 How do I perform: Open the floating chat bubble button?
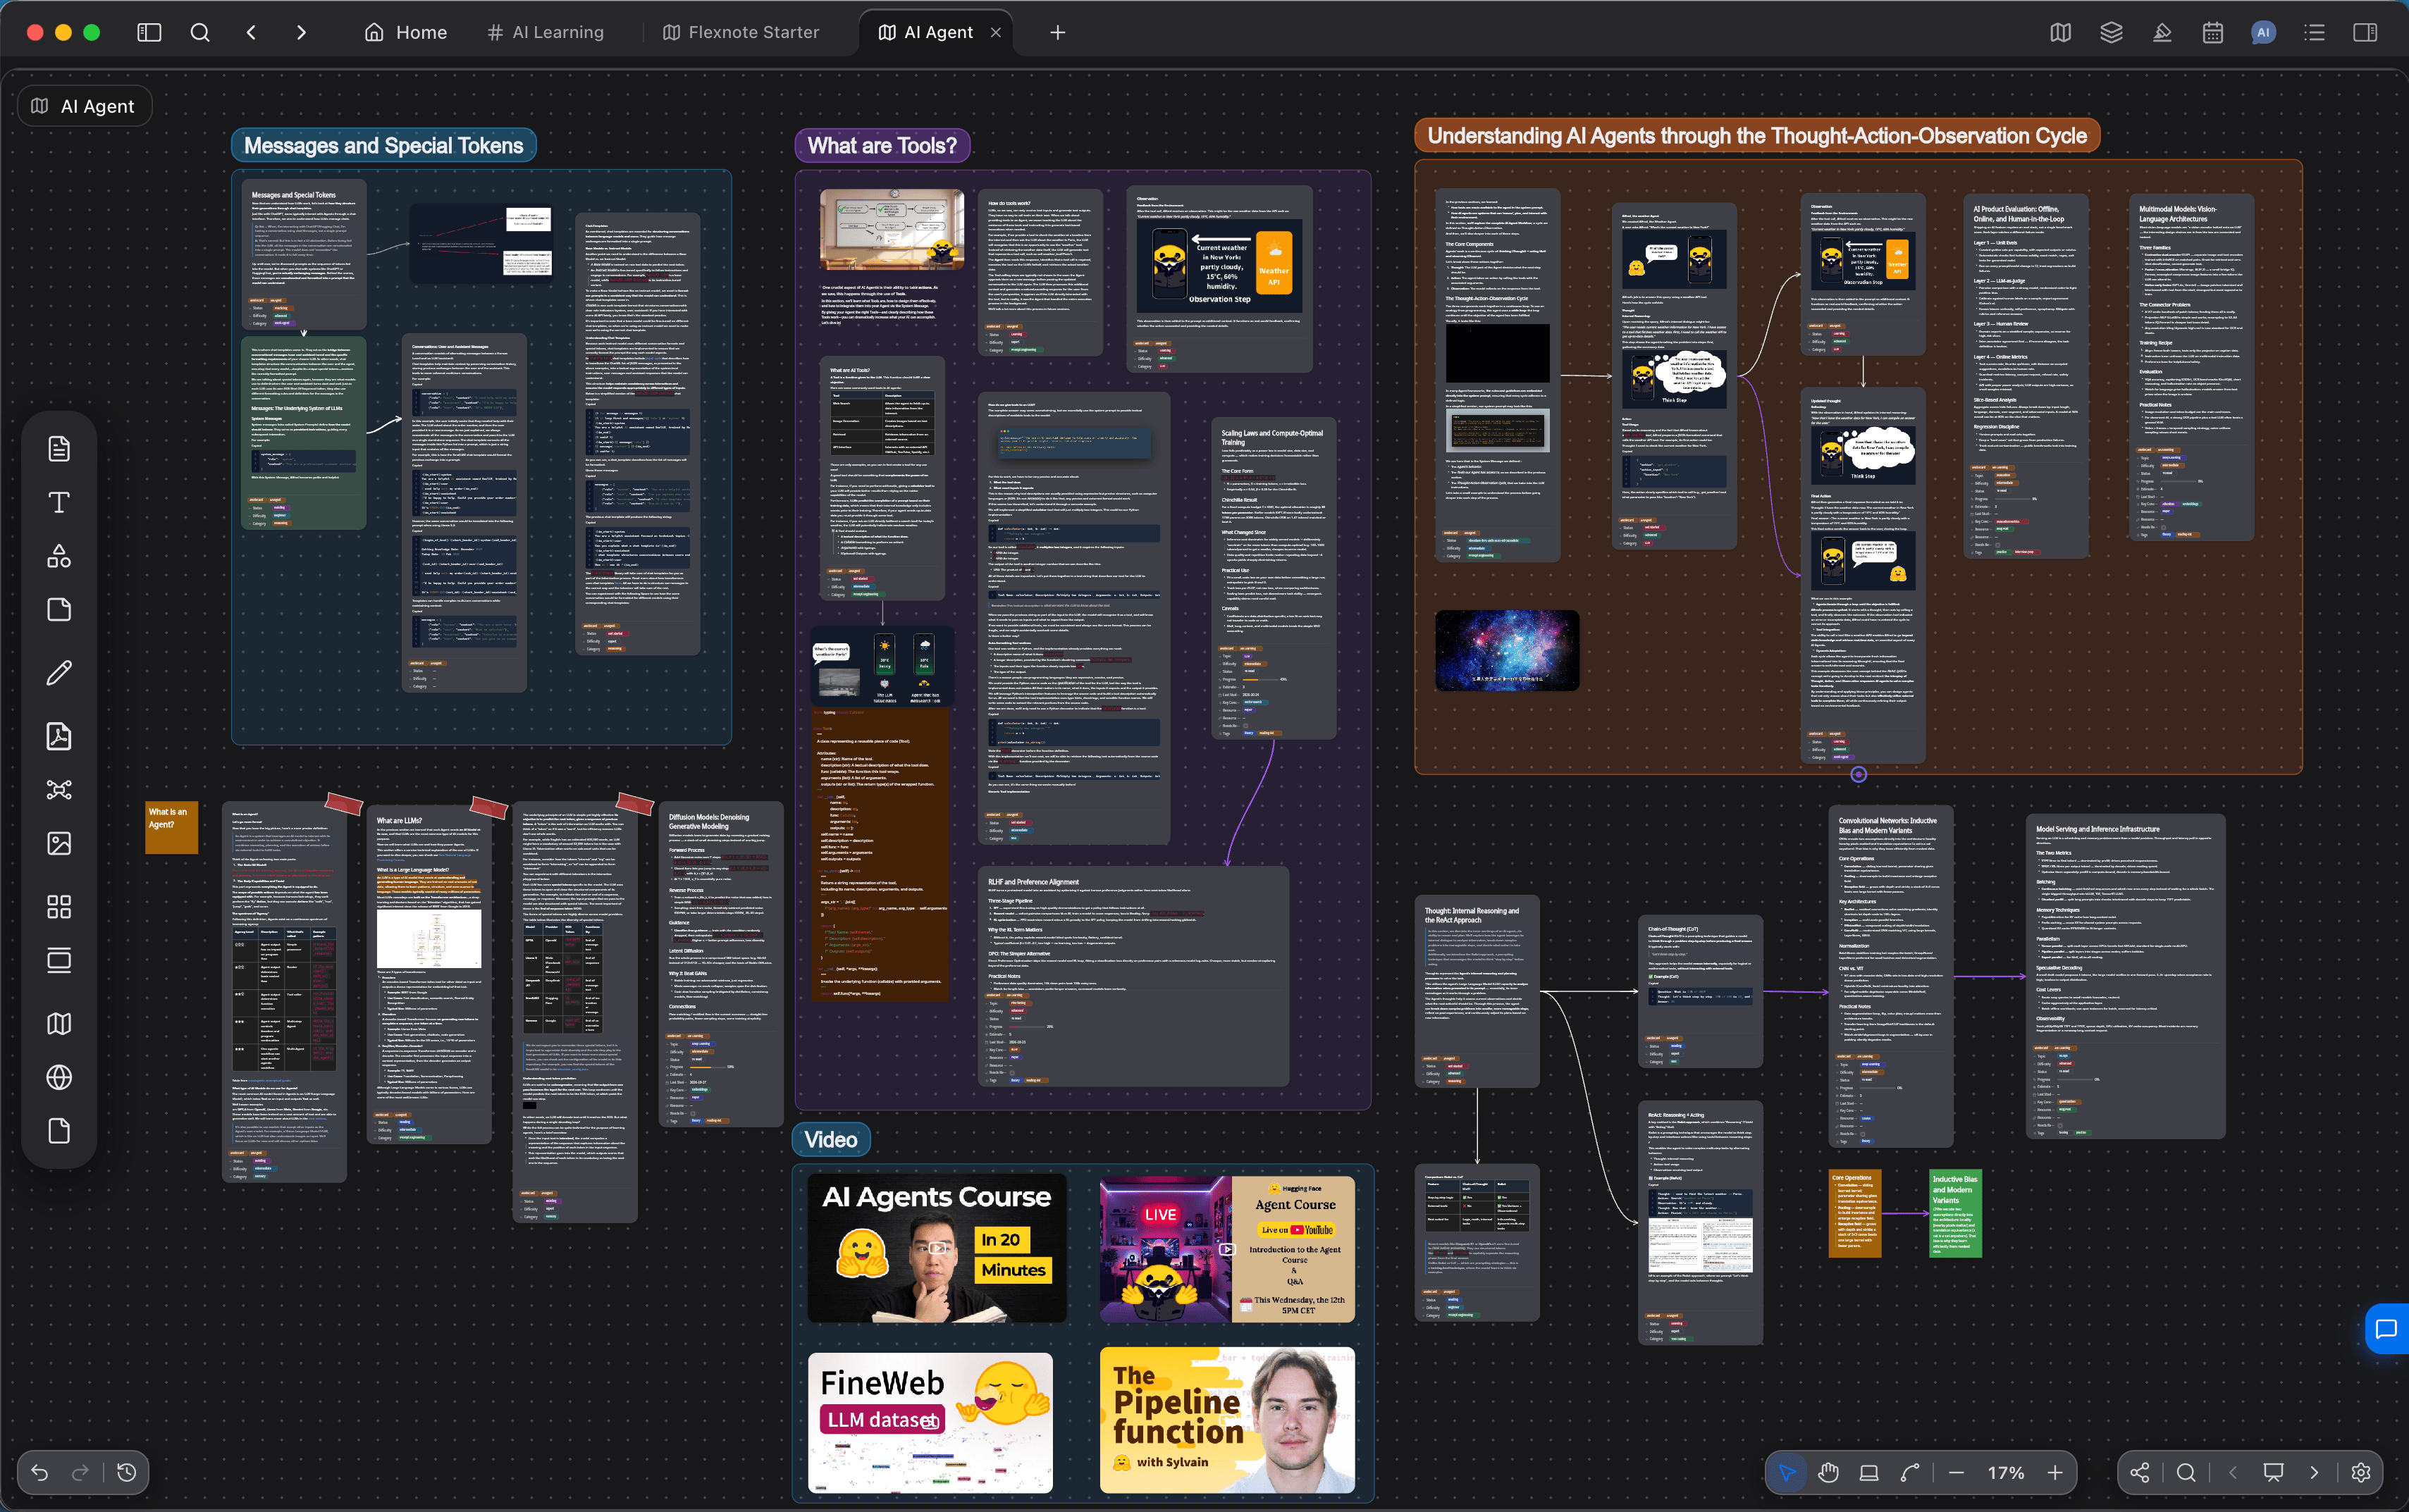point(2387,1329)
